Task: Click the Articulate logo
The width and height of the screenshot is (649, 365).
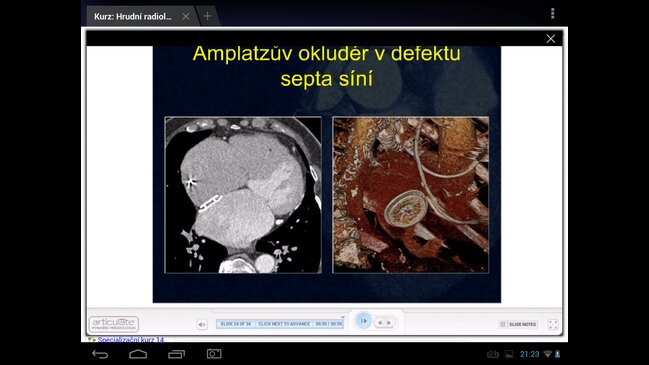Action: pos(114,324)
